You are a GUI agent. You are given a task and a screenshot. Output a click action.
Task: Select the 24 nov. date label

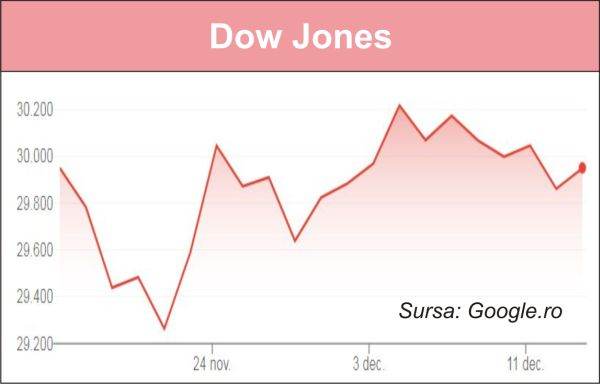tap(212, 364)
